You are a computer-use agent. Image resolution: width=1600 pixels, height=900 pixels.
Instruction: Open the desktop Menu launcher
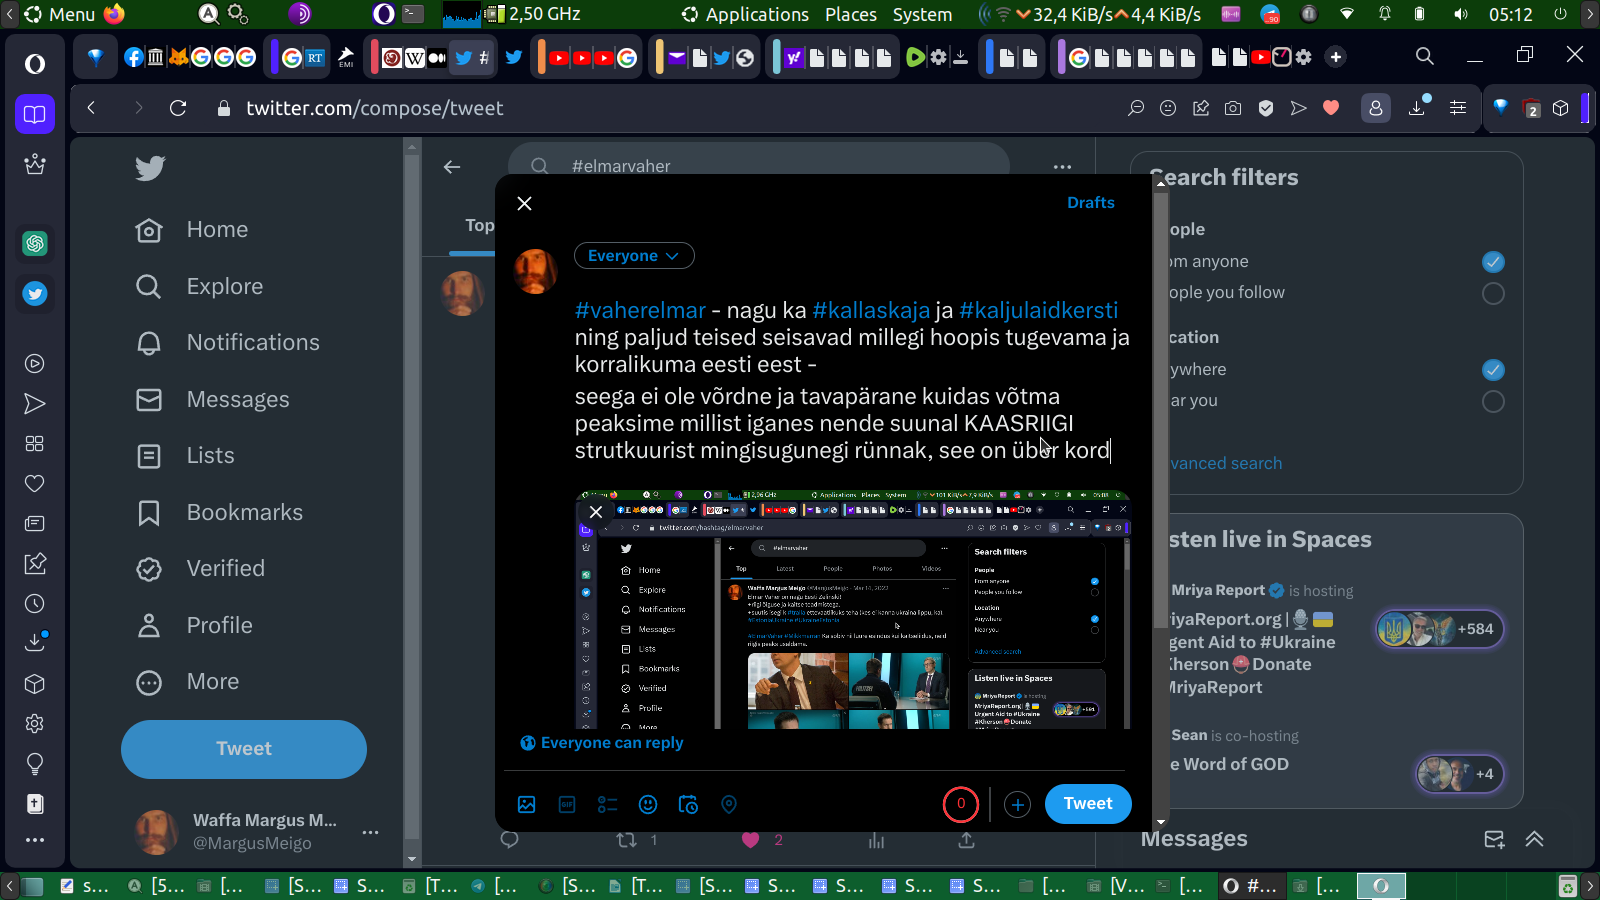[x=60, y=14]
